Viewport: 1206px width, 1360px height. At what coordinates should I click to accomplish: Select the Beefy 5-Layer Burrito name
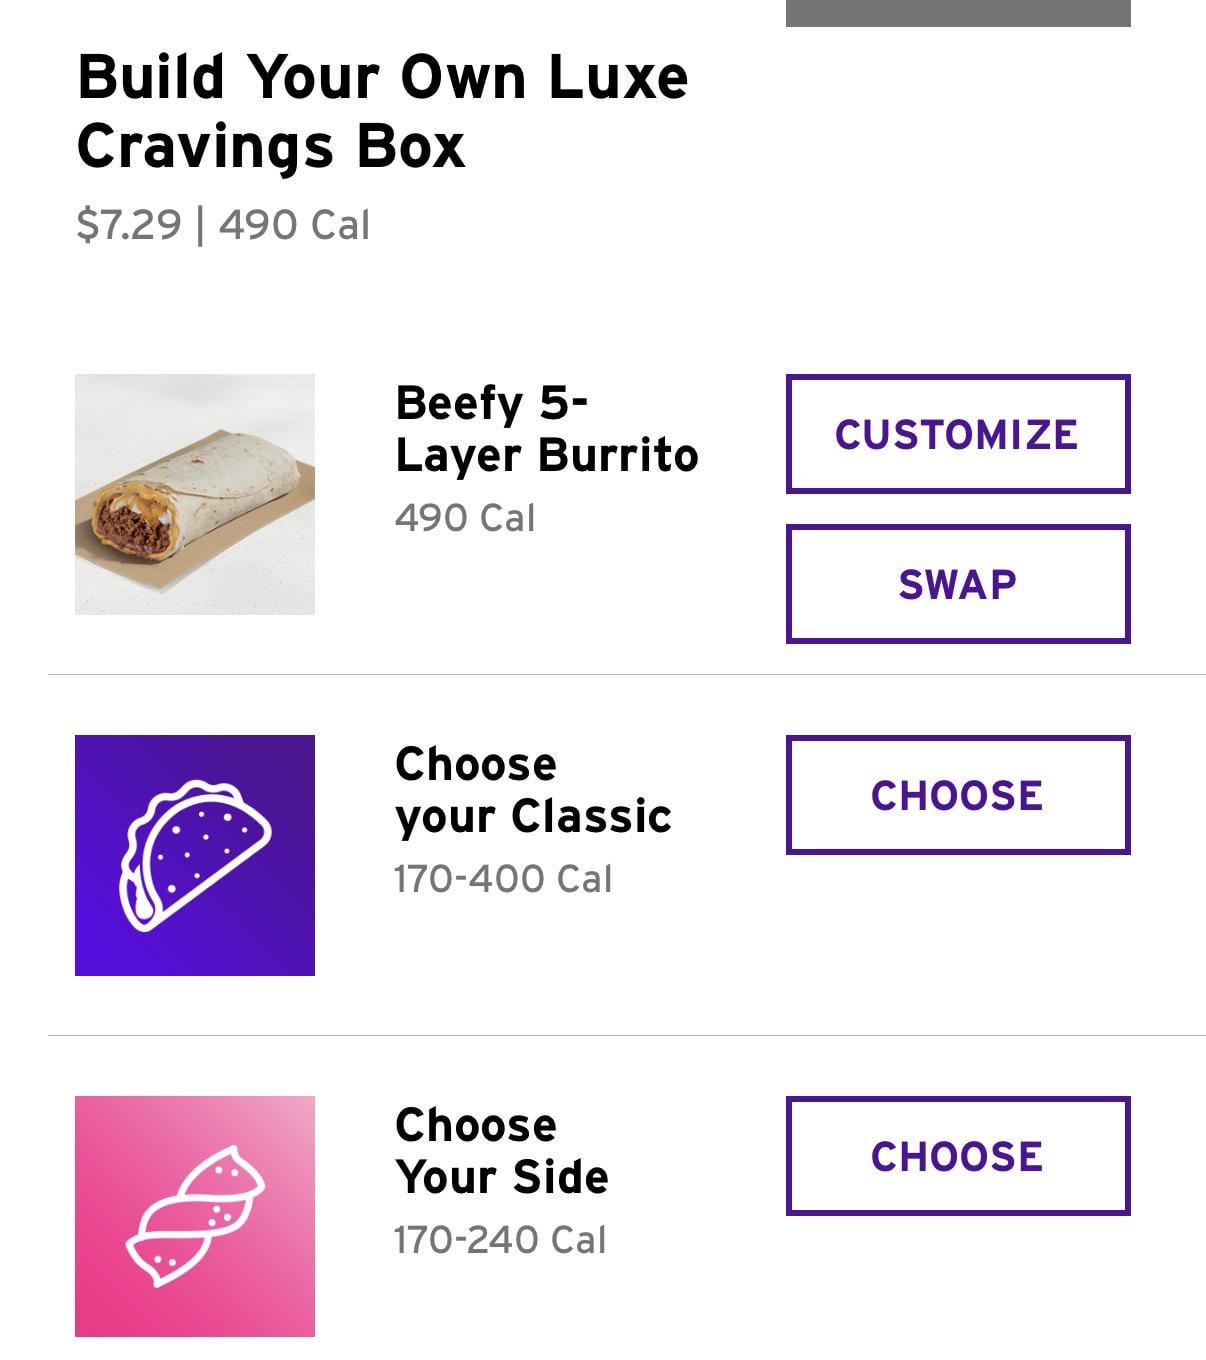pos(546,429)
